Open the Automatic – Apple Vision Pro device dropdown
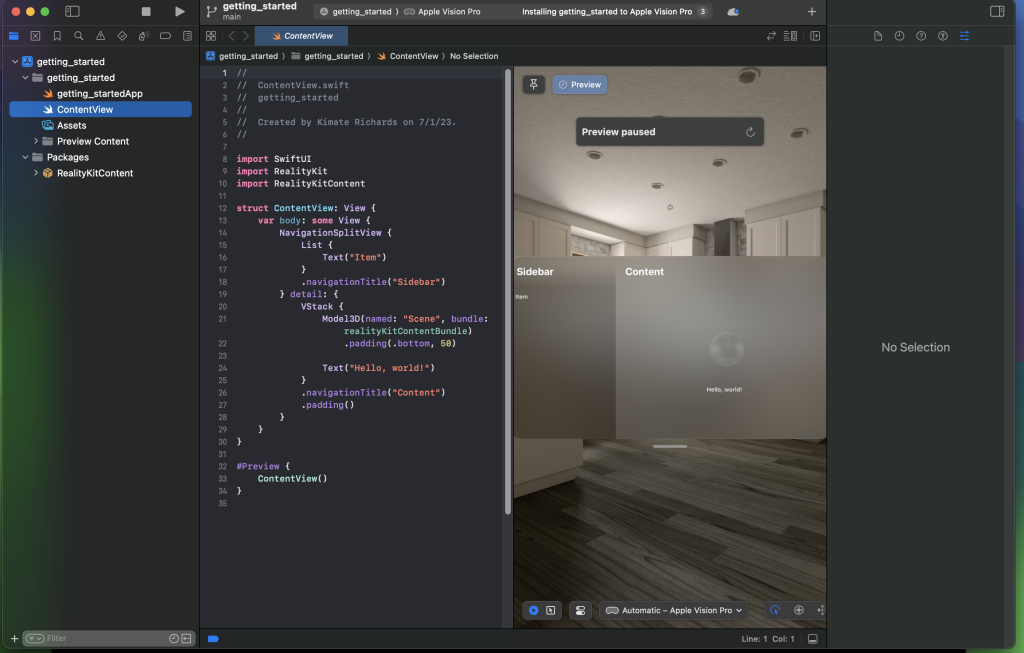1024x653 pixels. [x=672, y=609]
